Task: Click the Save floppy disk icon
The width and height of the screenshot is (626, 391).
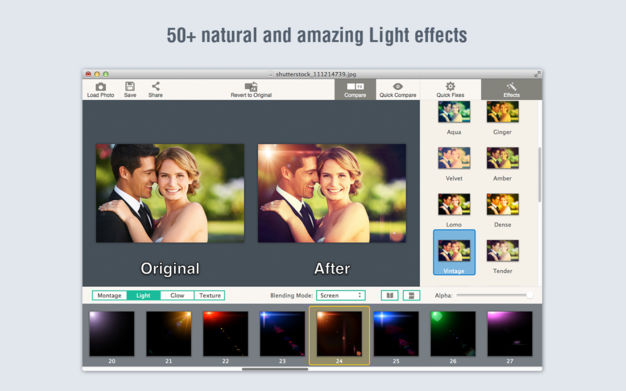Action: [x=130, y=86]
